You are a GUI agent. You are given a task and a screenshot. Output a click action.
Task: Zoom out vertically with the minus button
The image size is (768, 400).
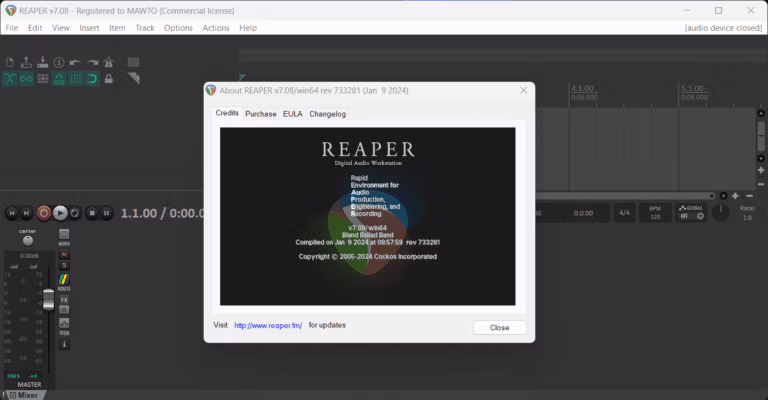click(761, 184)
